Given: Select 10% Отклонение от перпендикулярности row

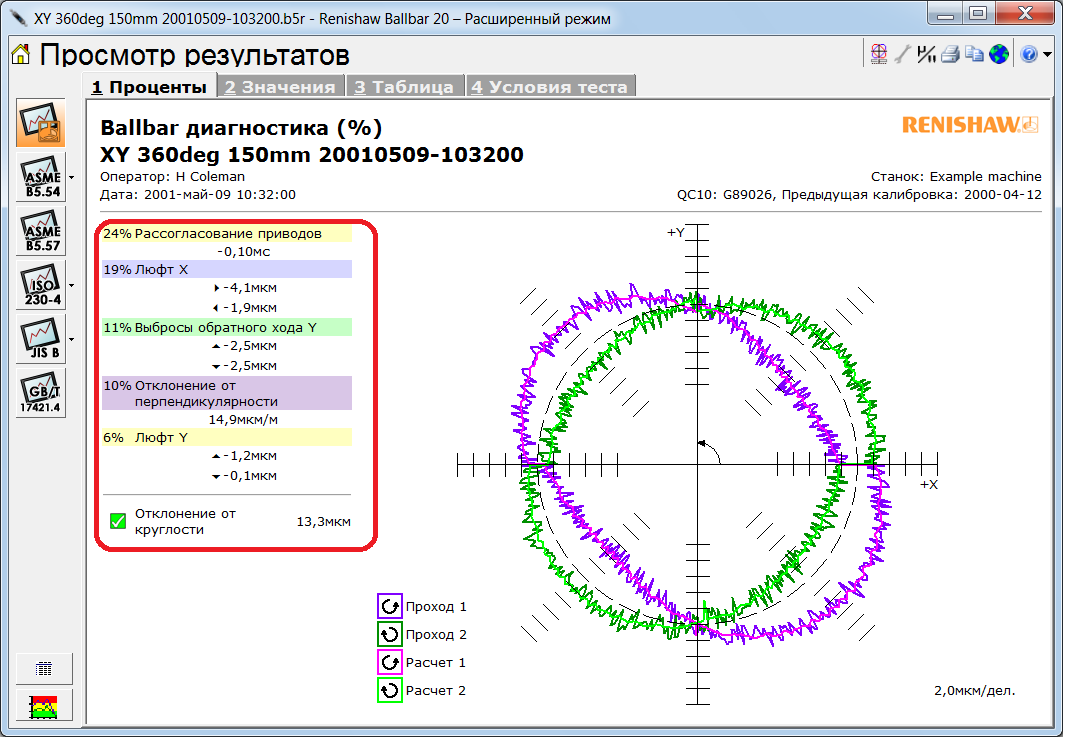Looking at the screenshot, I should [x=227, y=393].
